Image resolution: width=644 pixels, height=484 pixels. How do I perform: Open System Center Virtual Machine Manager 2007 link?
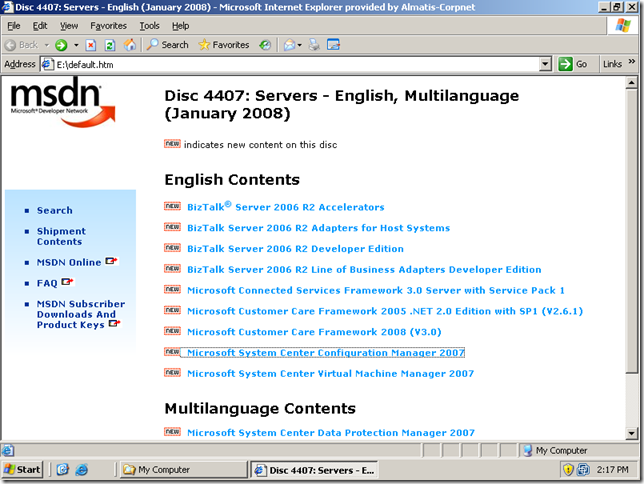click(x=330, y=373)
